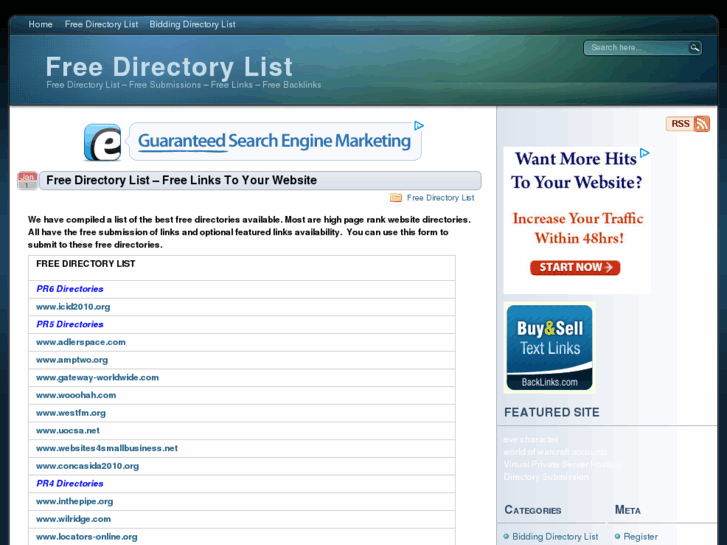Visit www.gateway-worldwide.com link
The image size is (727, 545).
point(97,377)
